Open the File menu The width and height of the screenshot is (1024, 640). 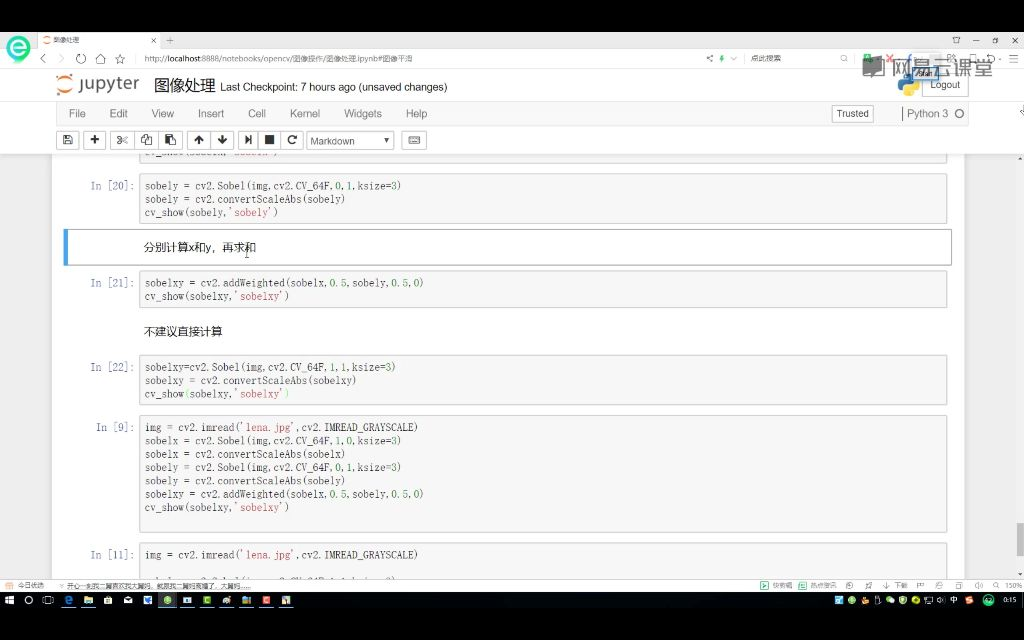point(77,114)
